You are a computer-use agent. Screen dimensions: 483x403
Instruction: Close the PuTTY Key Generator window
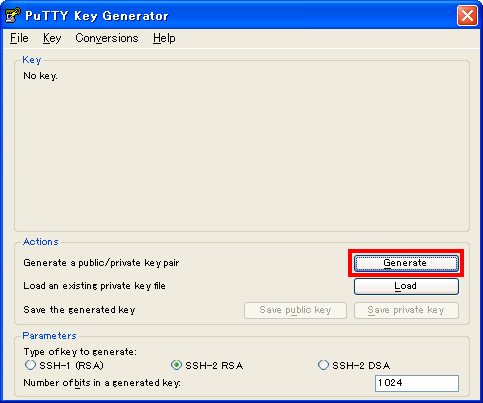(x=467, y=15)
